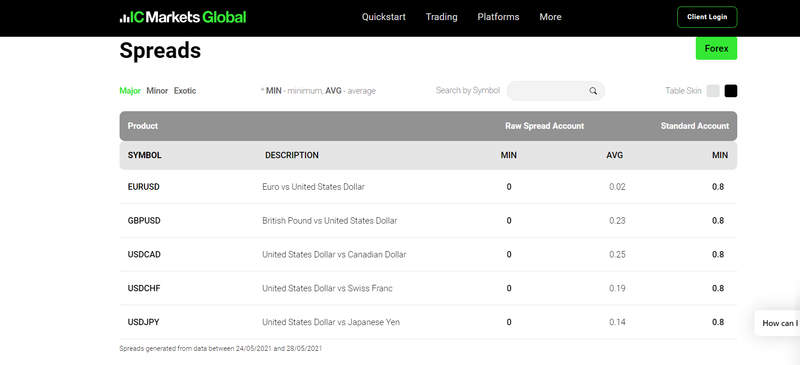Select the black table skin swatch
Screen dimensions: 800x365
(731, 91)
